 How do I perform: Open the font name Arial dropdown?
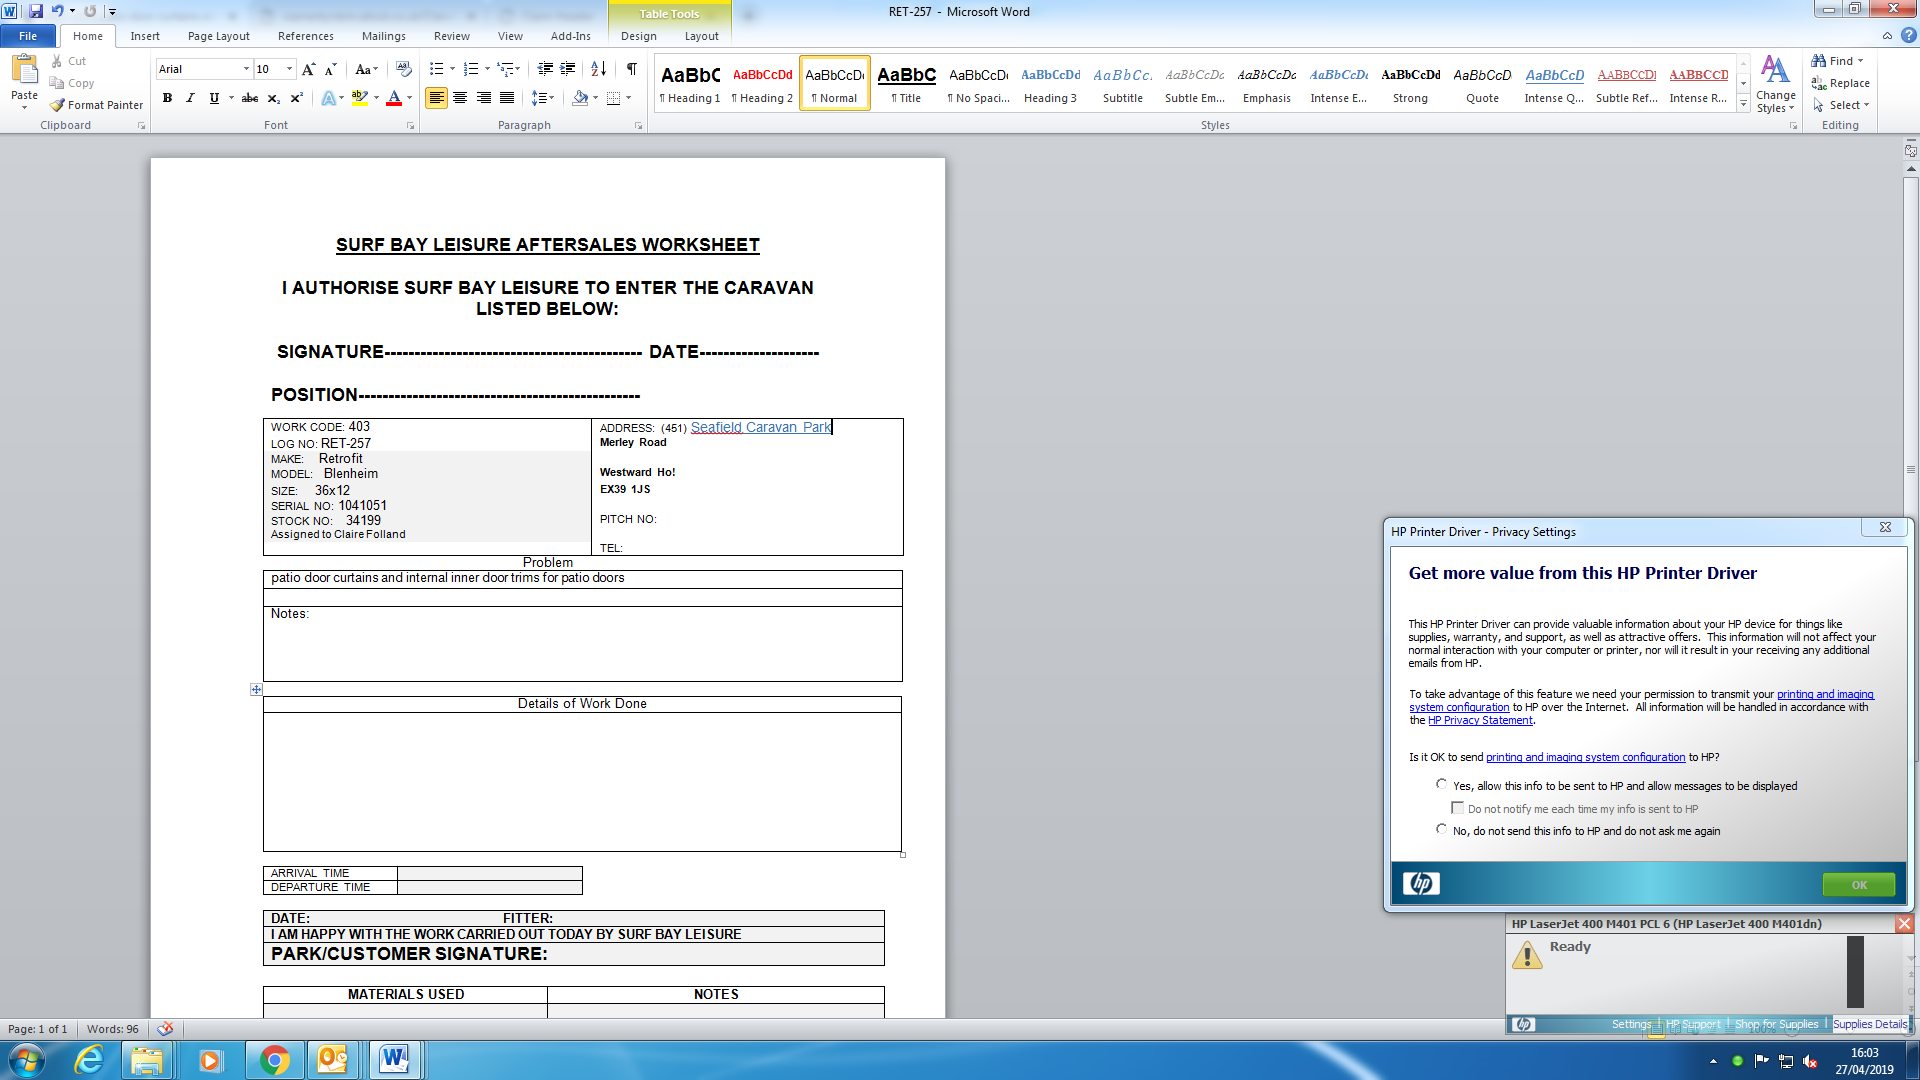click(246, 69)
